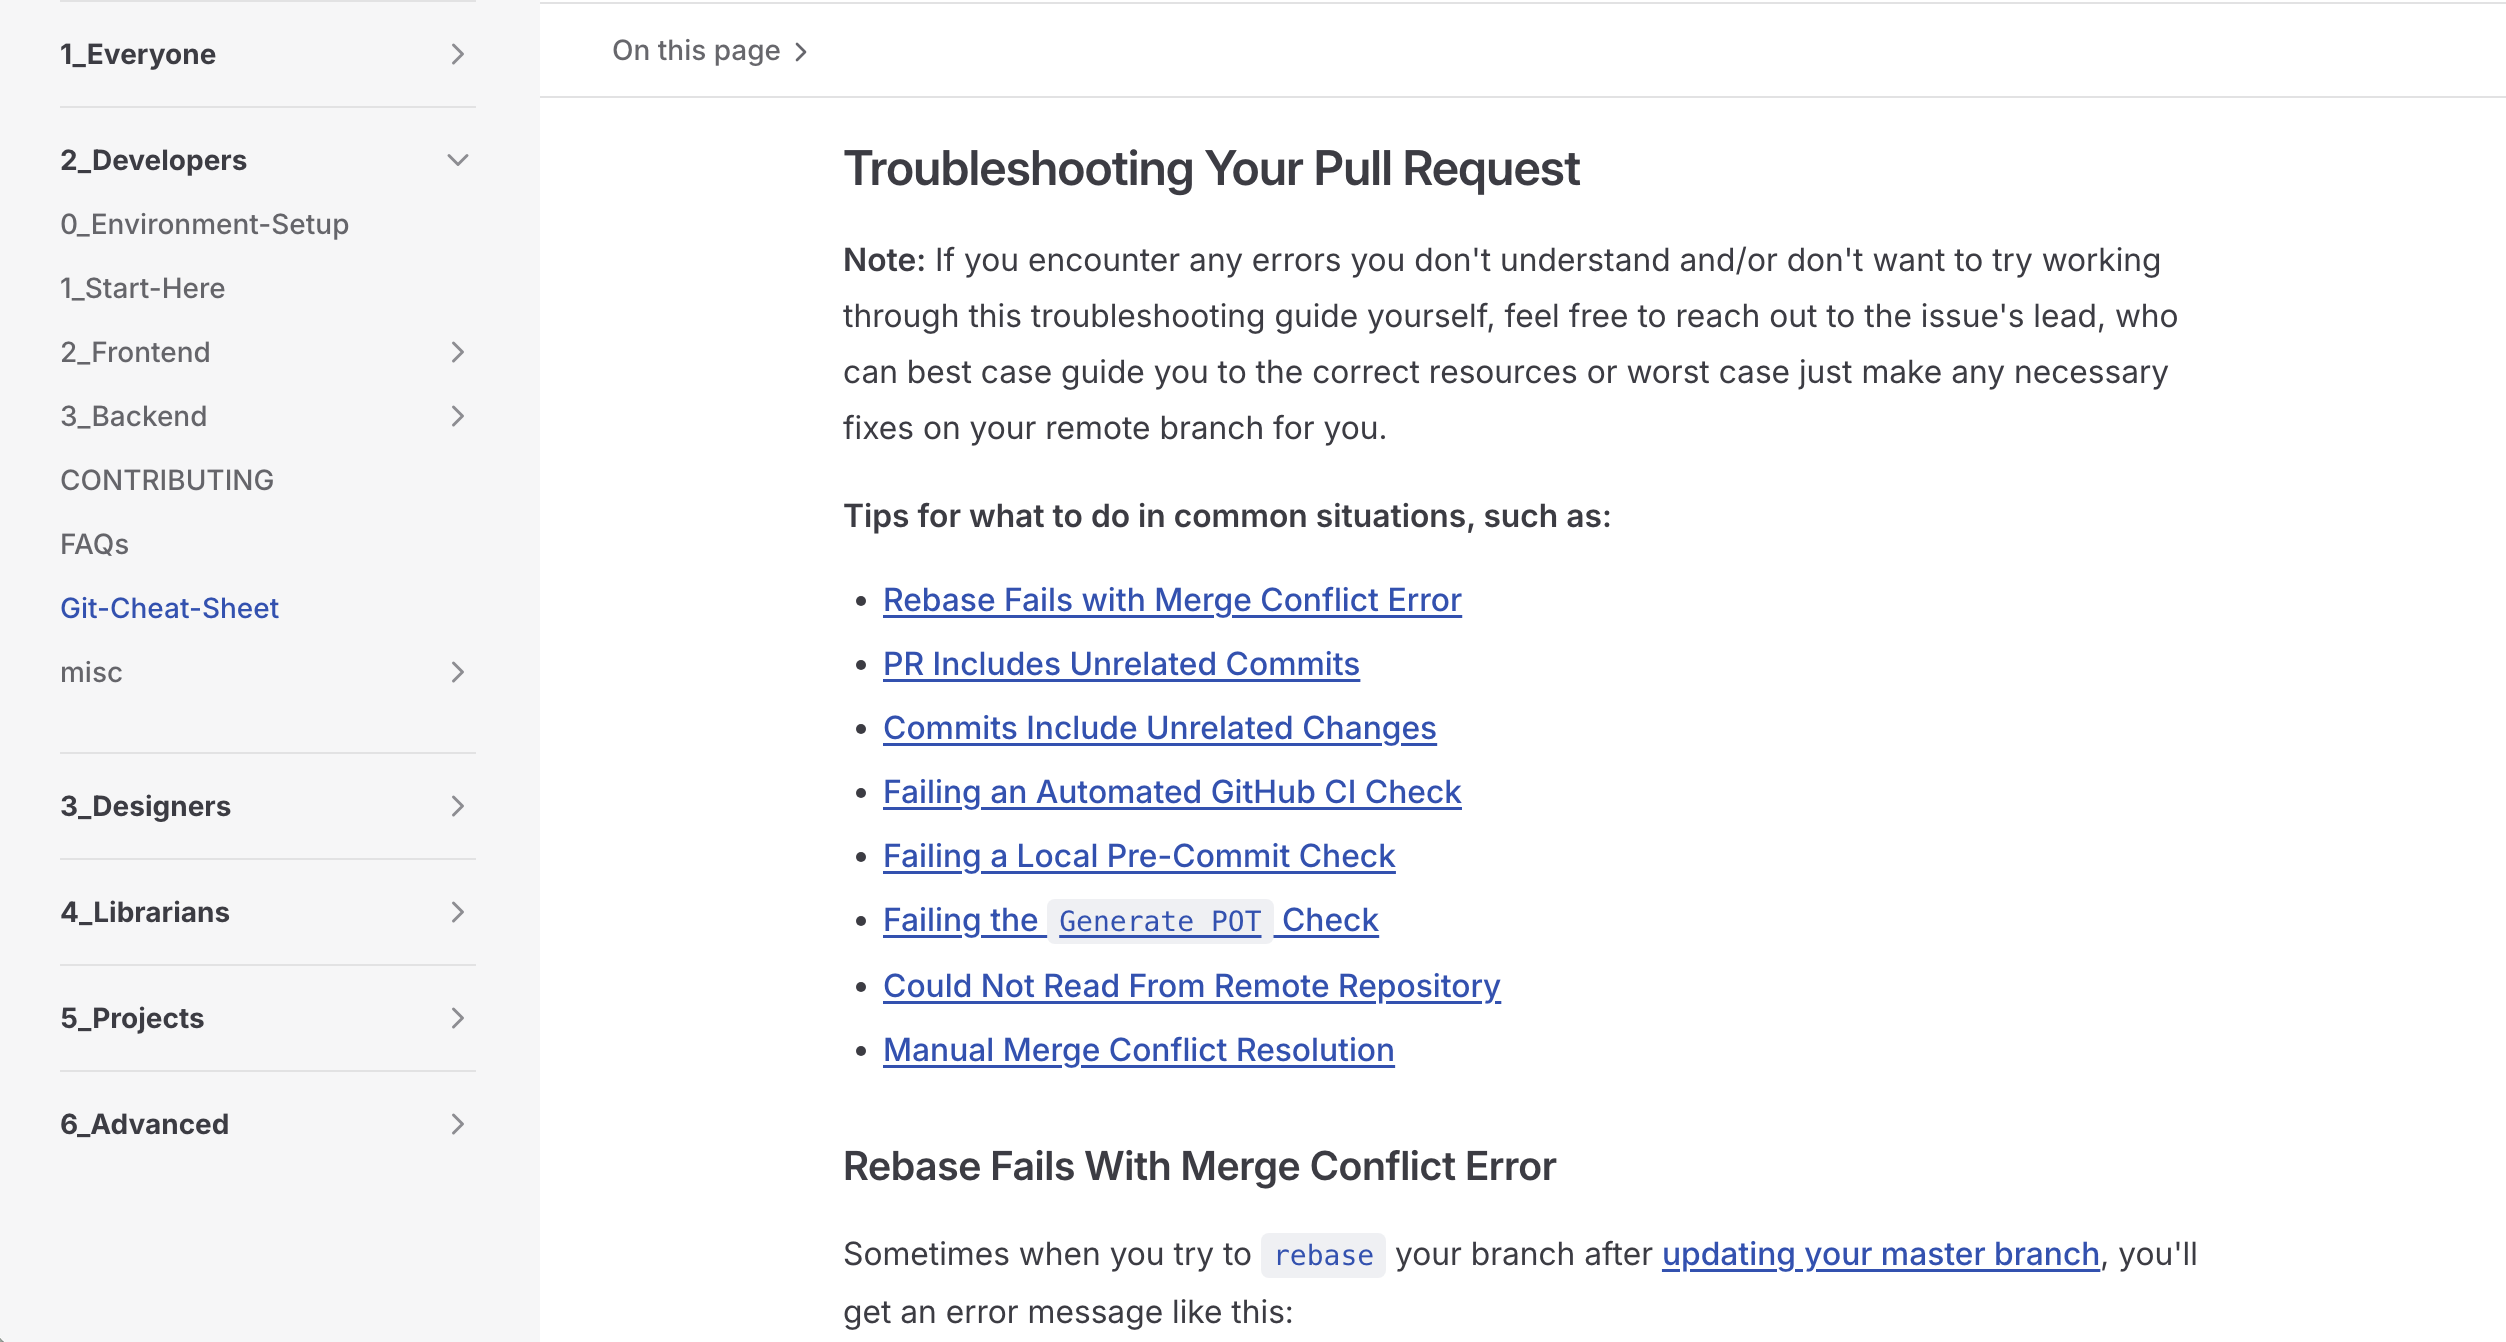This screenshot has height=1342, width=2506.
Task: Open the 'On this page' dropdown
Action: coord(710,51)
